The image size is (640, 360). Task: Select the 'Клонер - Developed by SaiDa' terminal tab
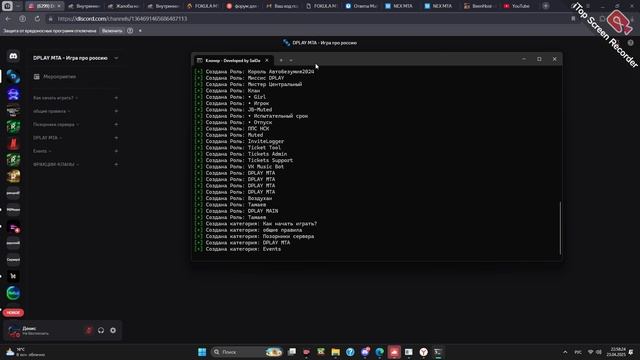233,60
